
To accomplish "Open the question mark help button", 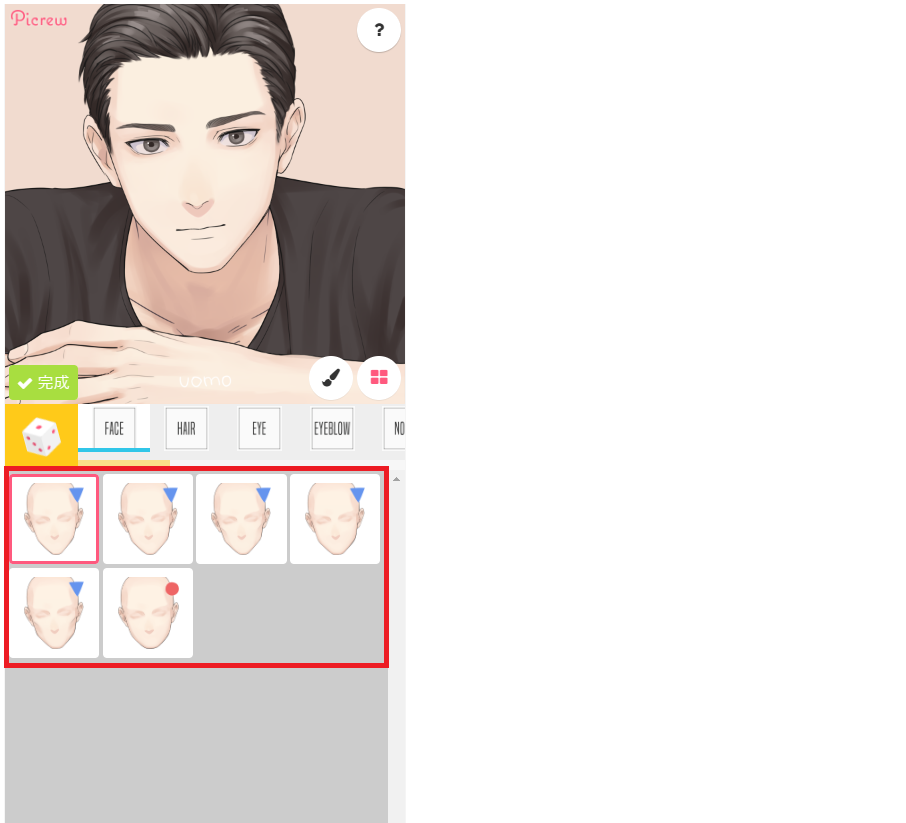I will point(379,30).
